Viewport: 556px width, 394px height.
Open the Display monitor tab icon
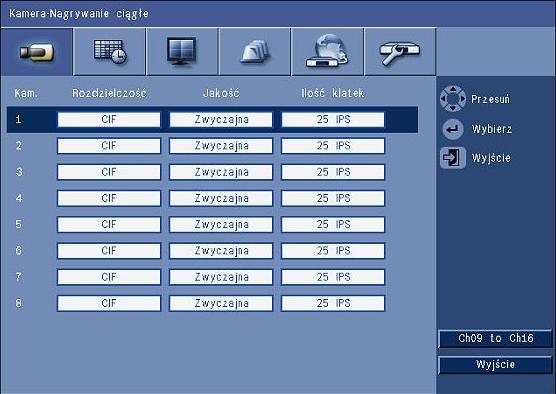pyautogui.click(x=182, y=52)
